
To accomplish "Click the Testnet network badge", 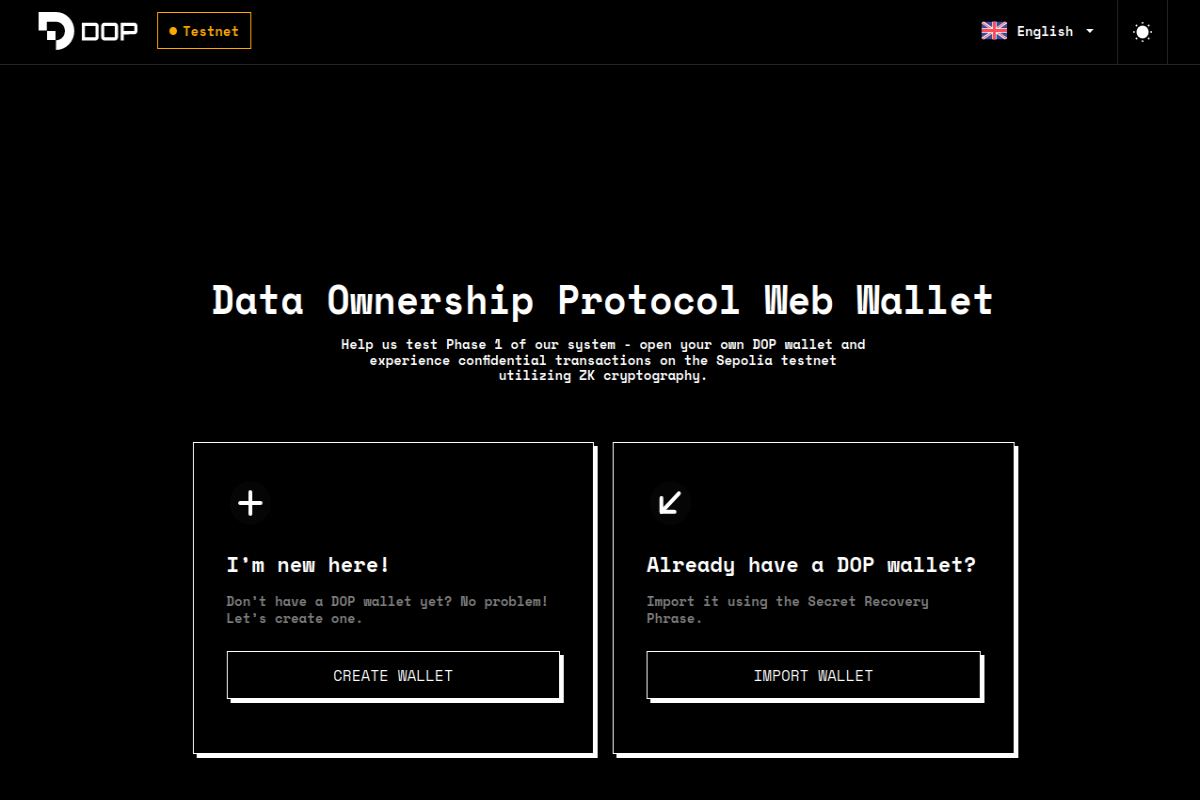I will (204, 31).
